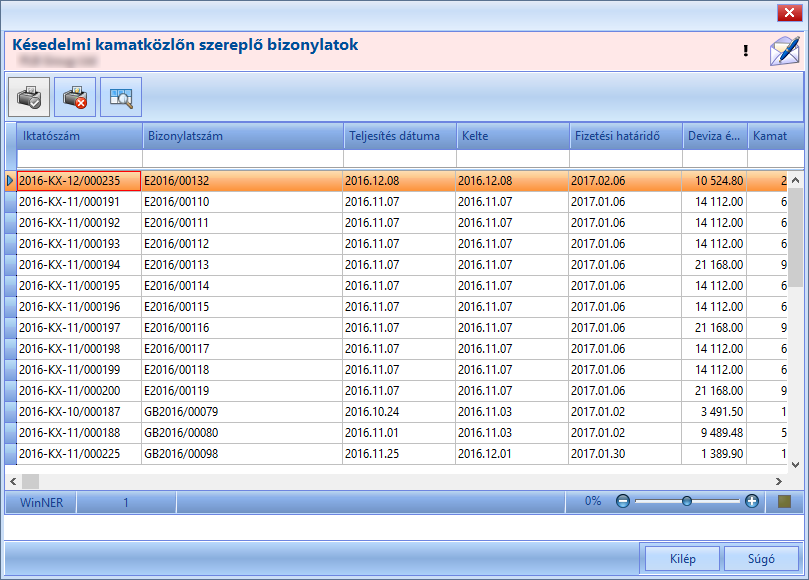This screenshot has height=580, width=809.
Task: Click the zoom in plus icon
Action: (752, 501)
